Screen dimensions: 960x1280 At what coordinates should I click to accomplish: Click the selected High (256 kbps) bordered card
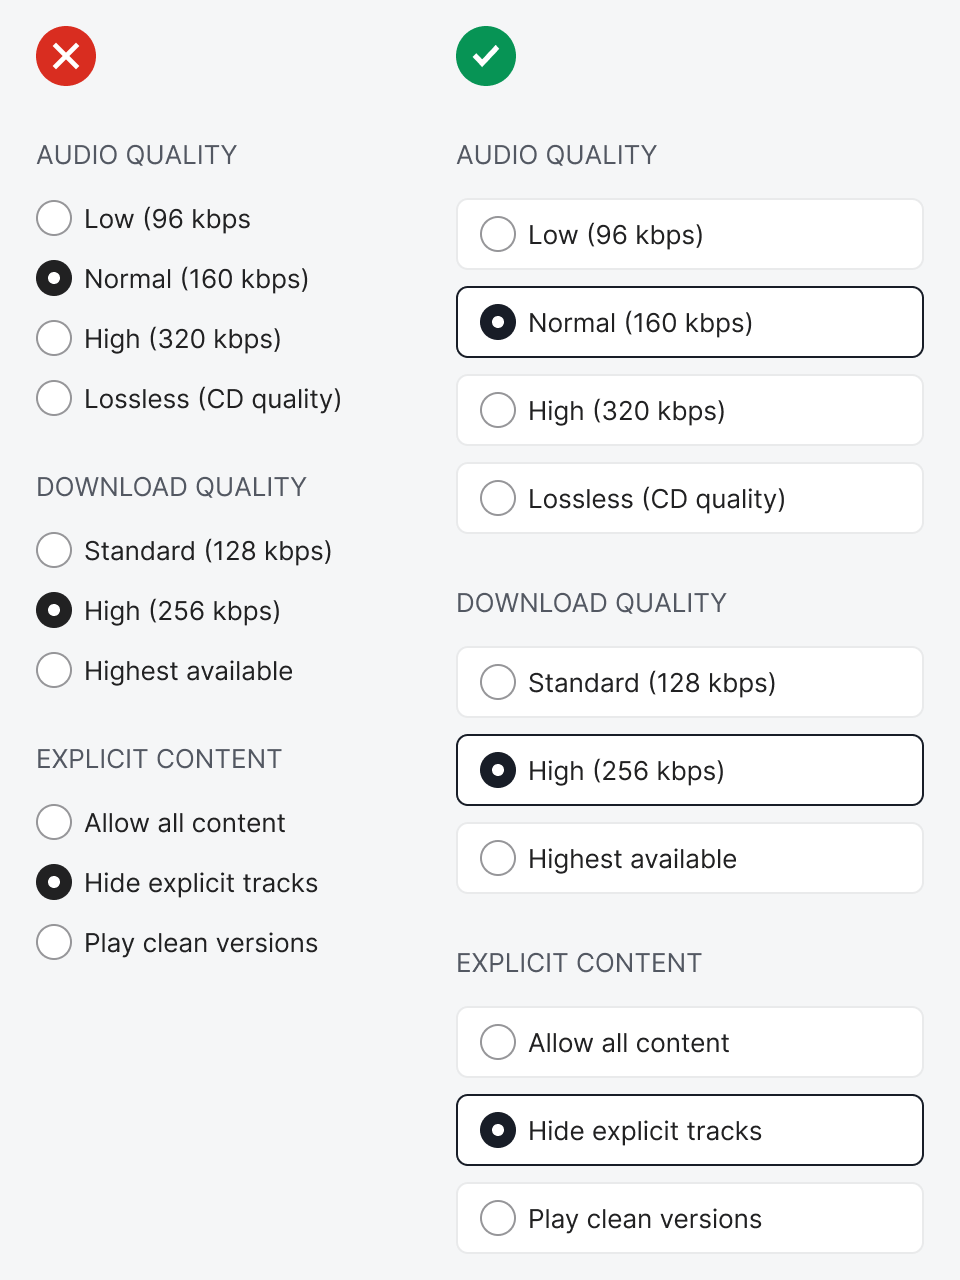coord(689,770)
